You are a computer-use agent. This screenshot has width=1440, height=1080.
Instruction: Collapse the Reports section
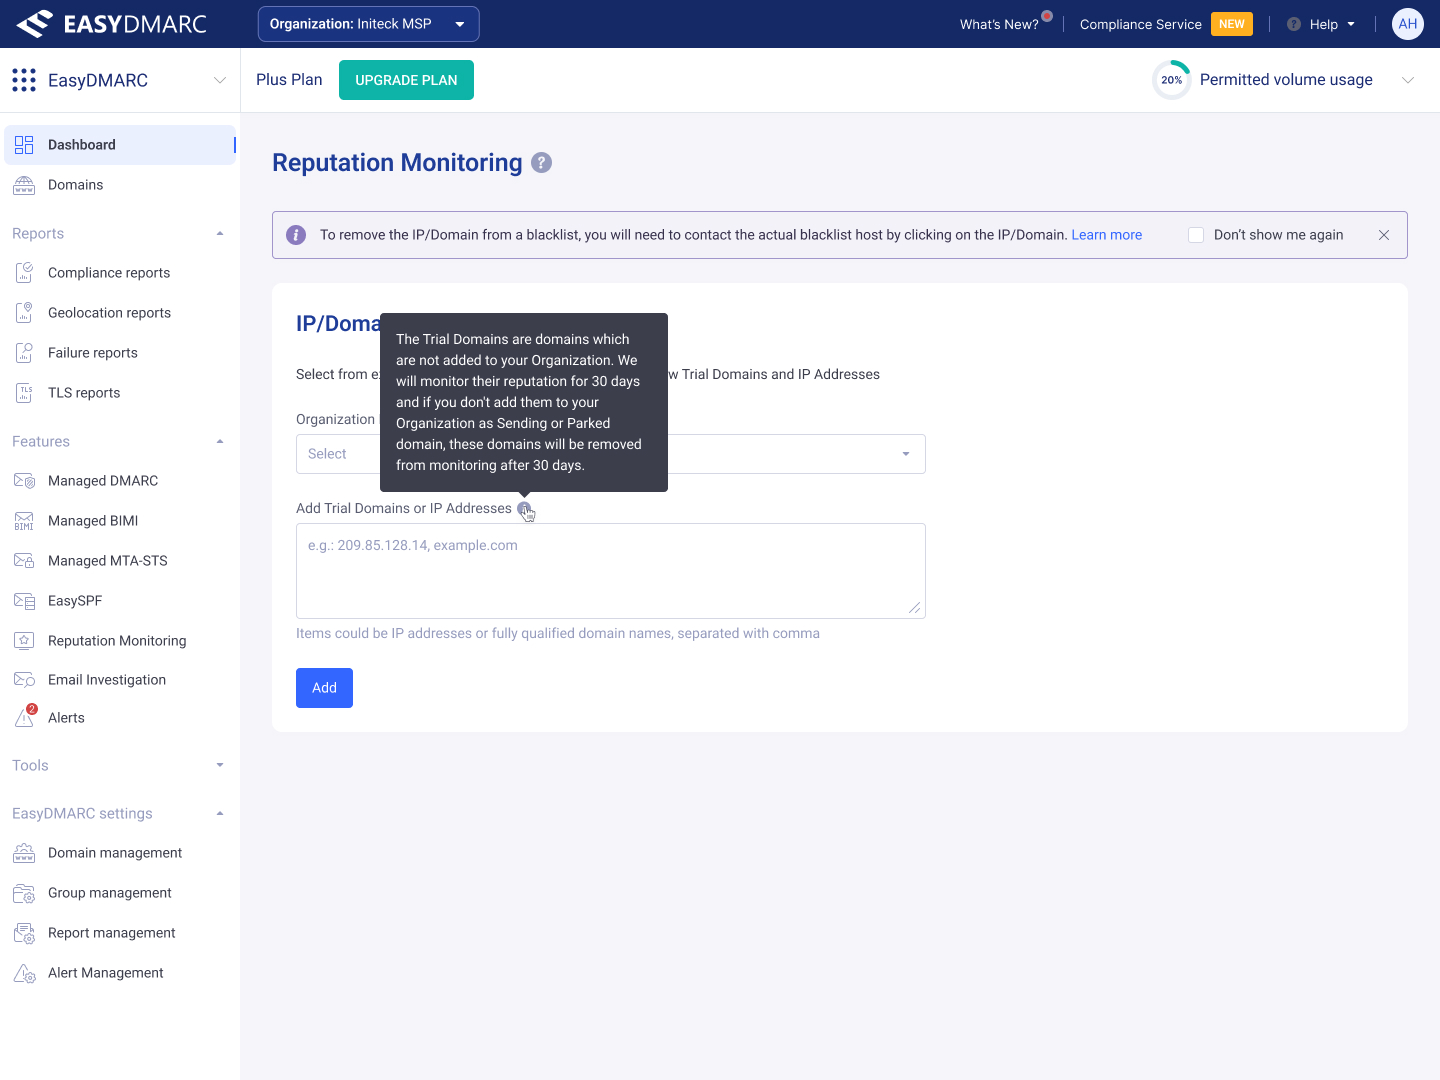(x=220, y=234)
